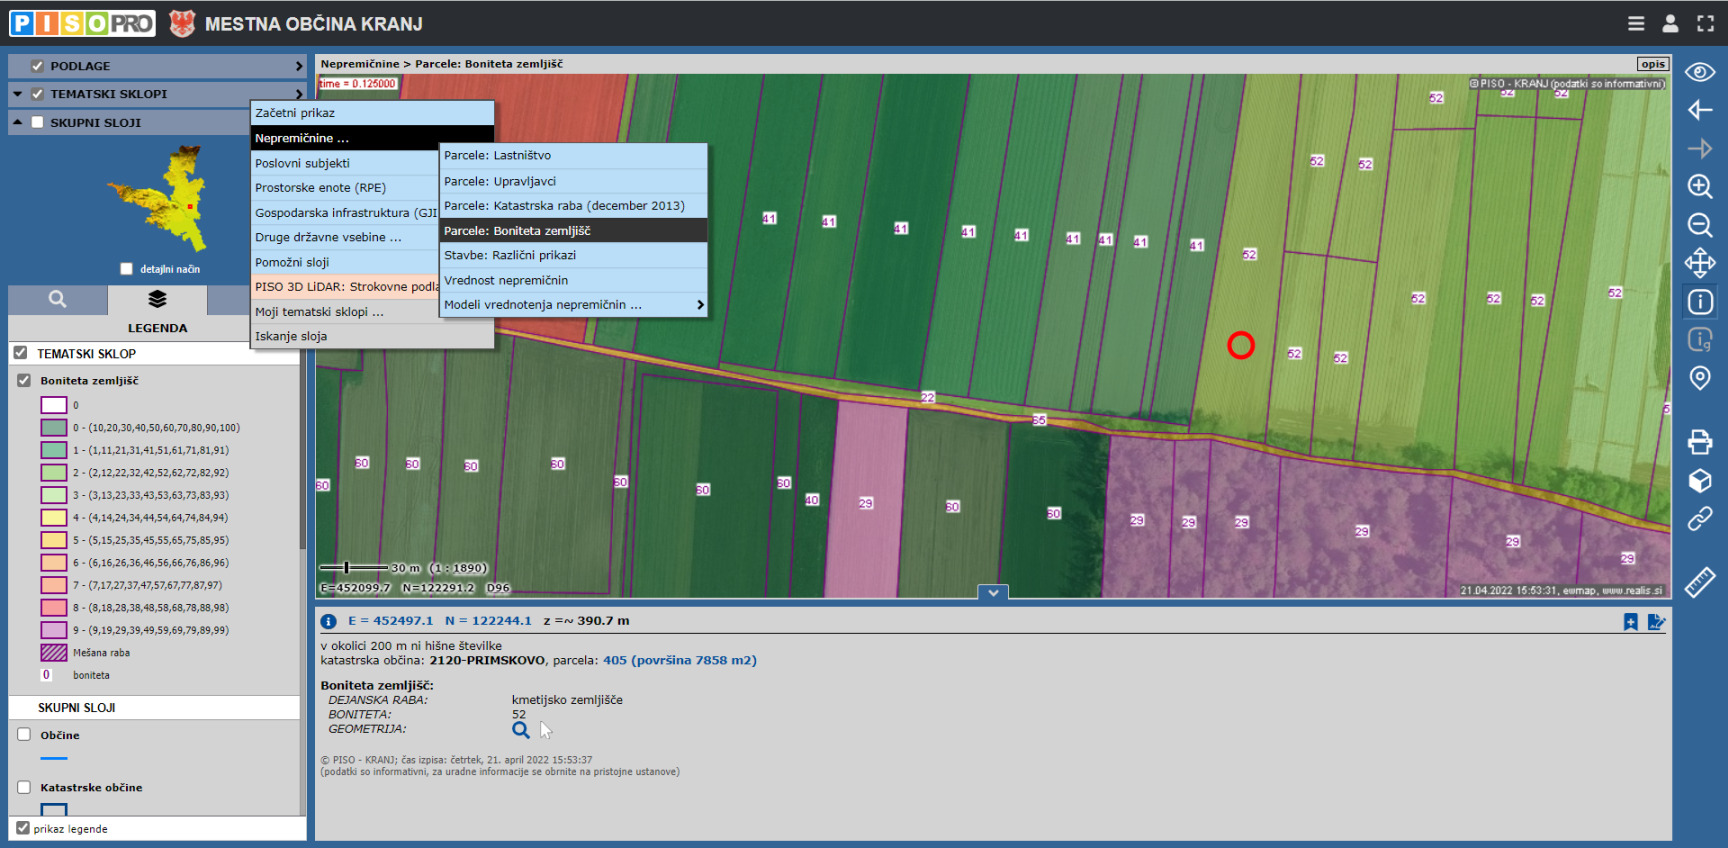Click the zoom out magnifier icon

[x=1699, y=225]
